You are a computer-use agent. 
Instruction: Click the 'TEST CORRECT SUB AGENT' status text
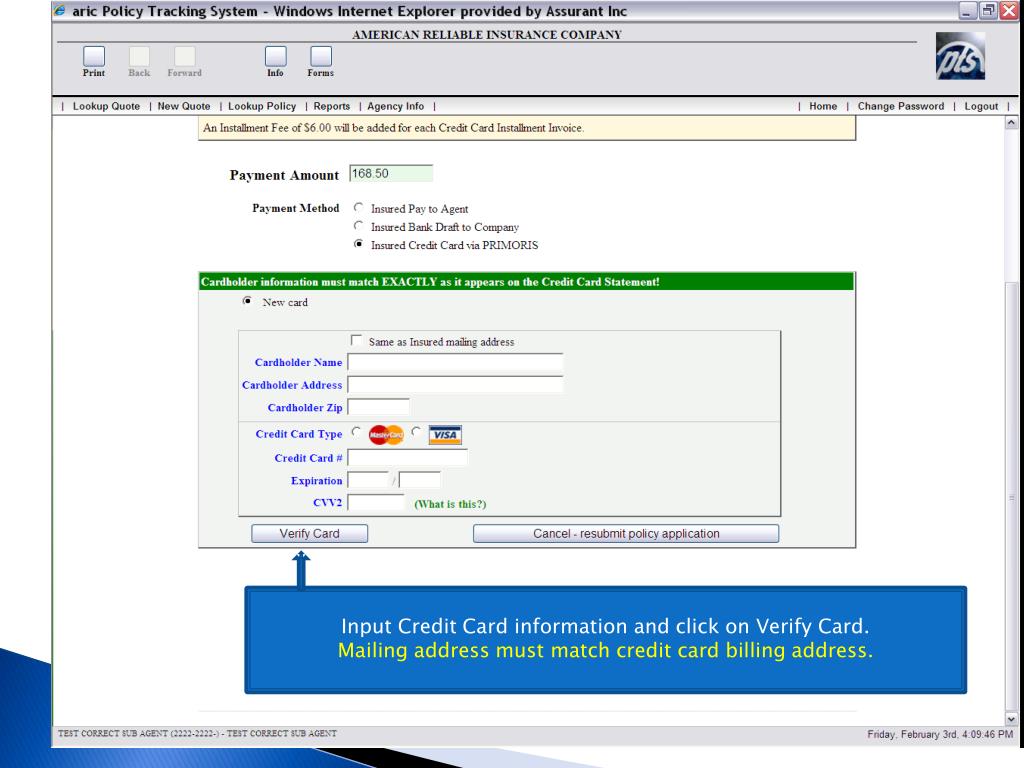point(197,733)
